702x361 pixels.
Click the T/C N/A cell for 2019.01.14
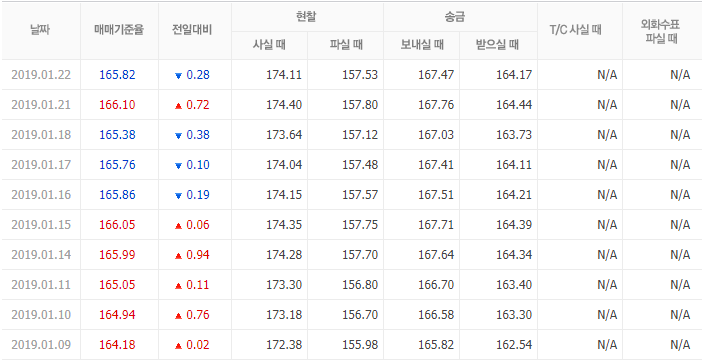click(x=607, y=255)
